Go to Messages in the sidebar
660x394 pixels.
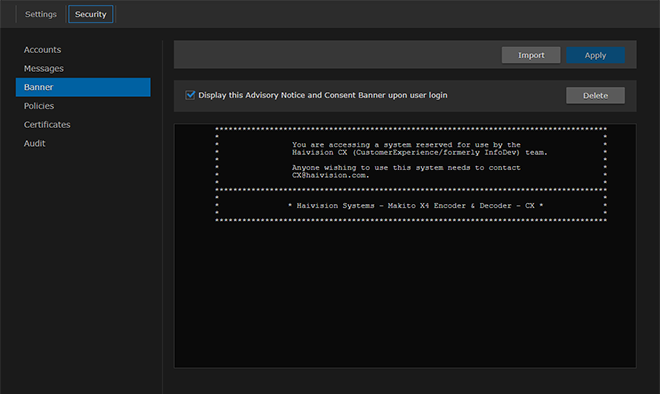click(44, 68)
